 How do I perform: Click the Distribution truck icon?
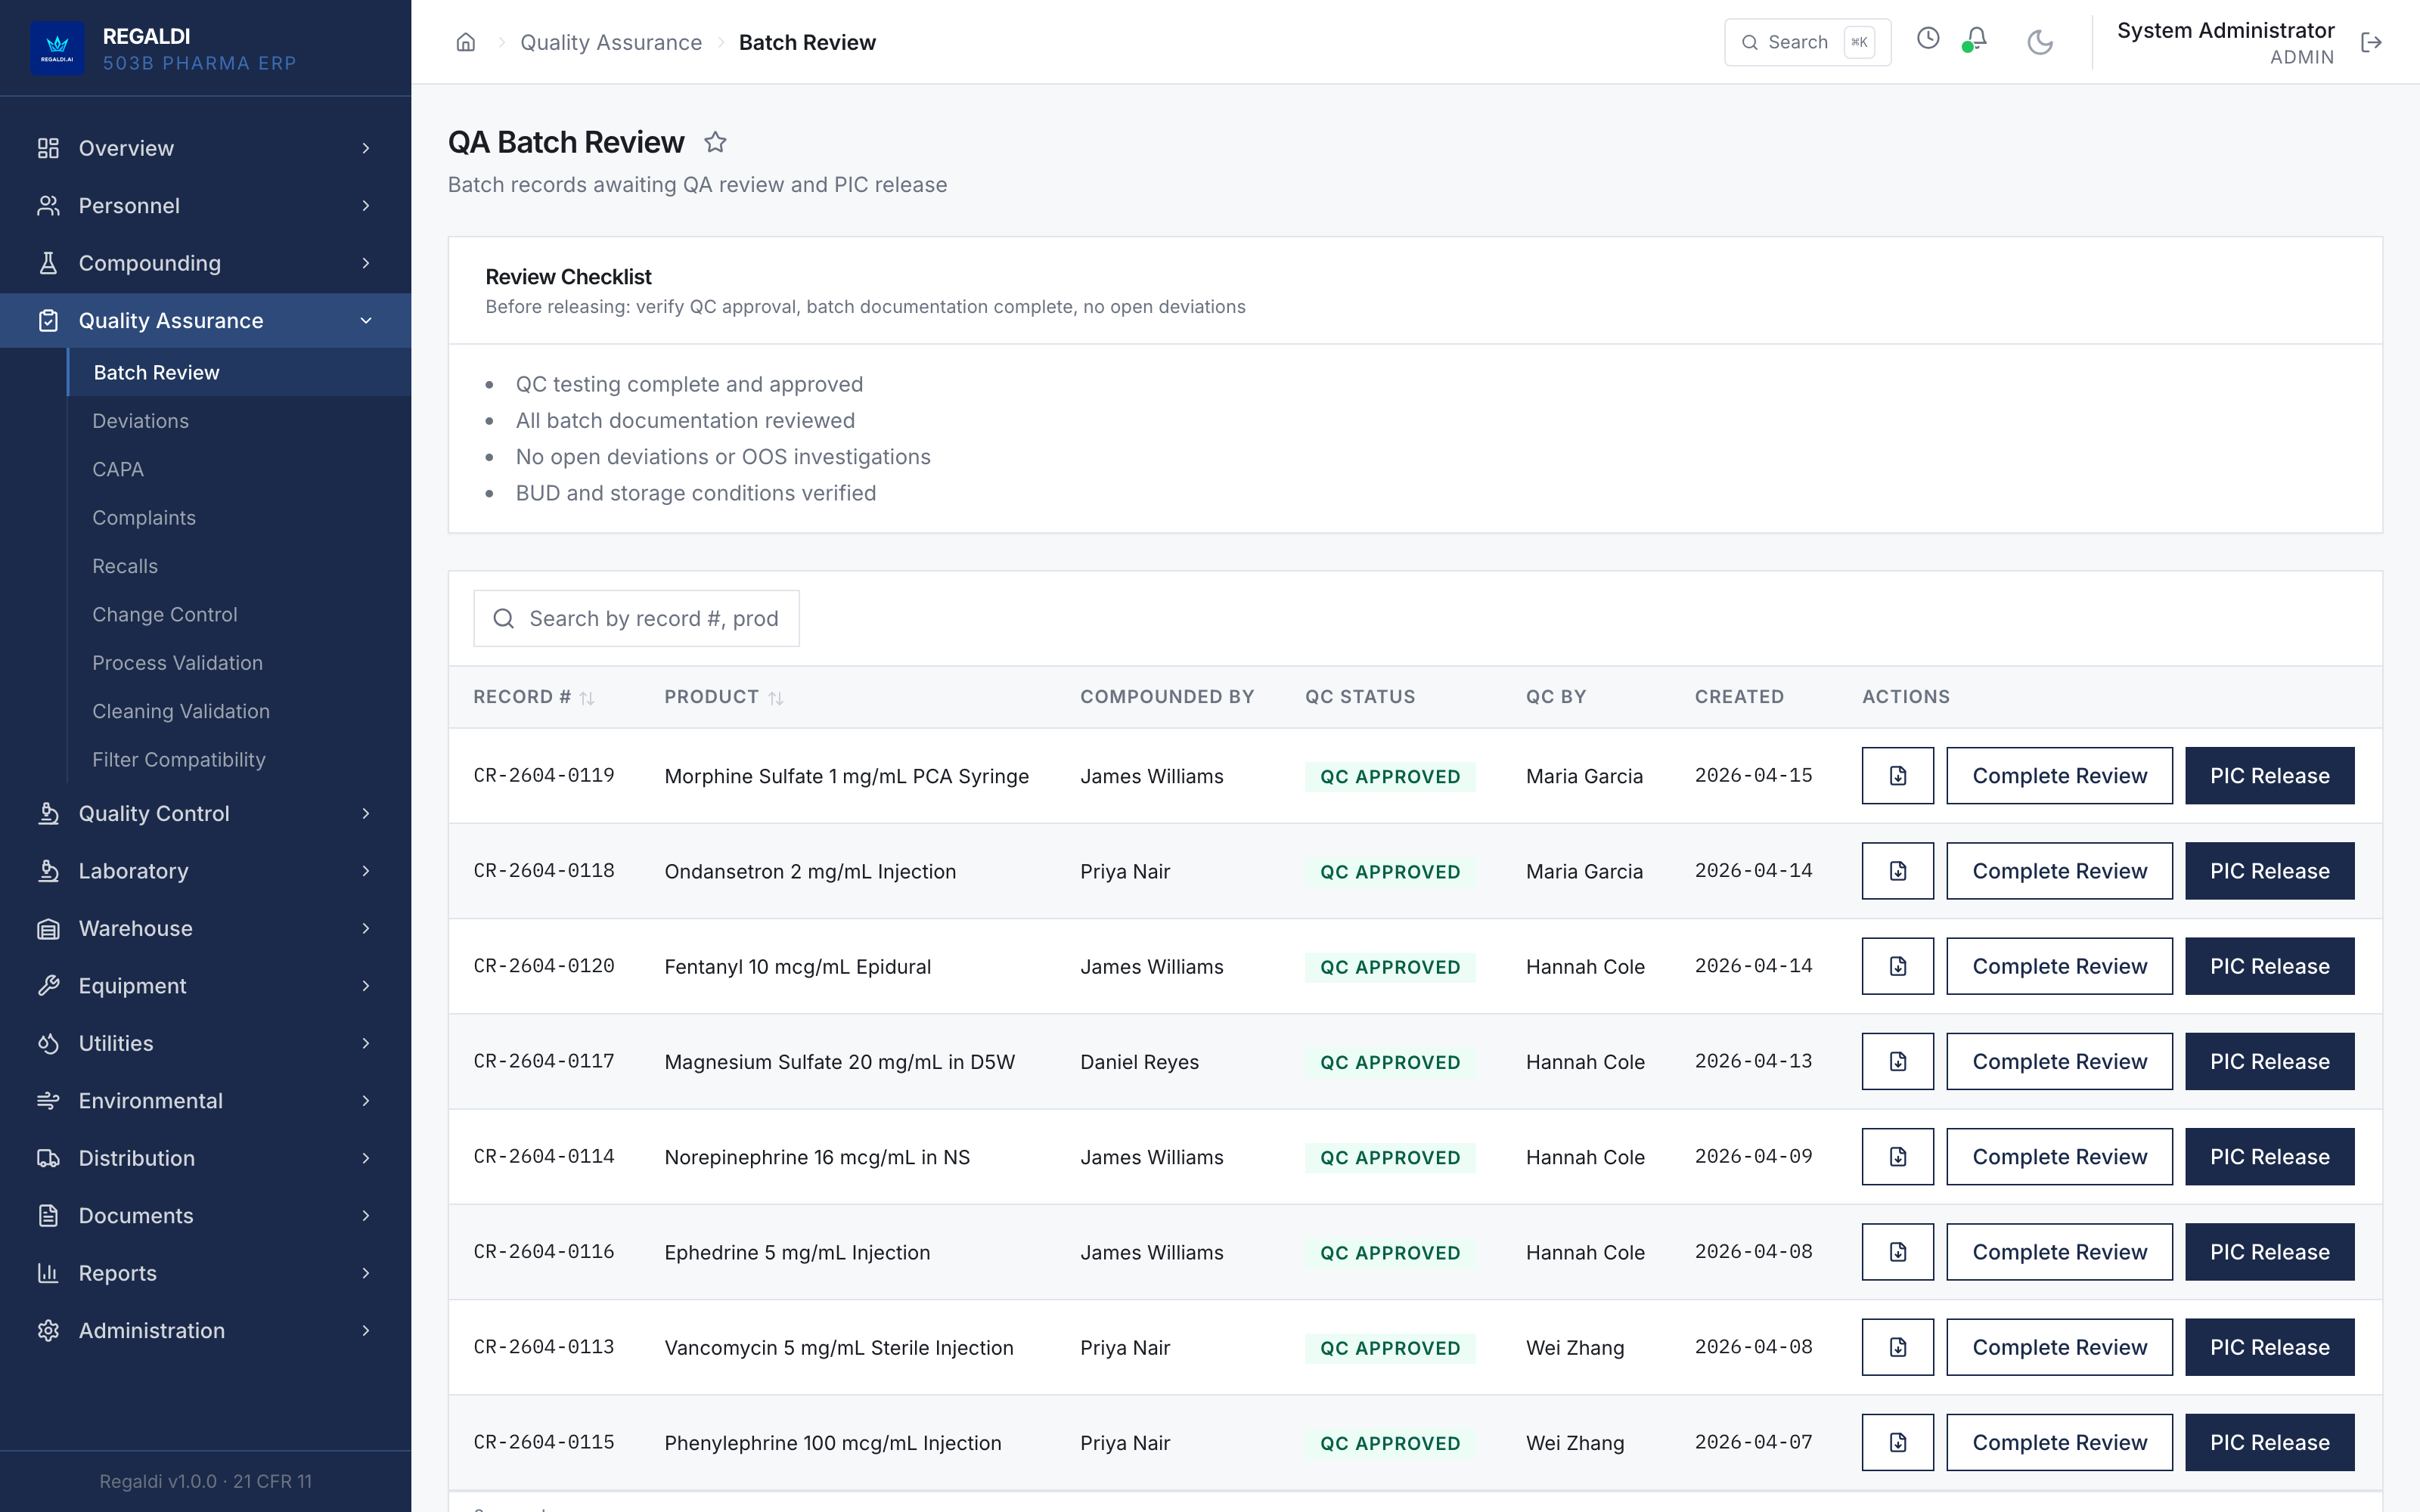click(x=48, y=1158)
